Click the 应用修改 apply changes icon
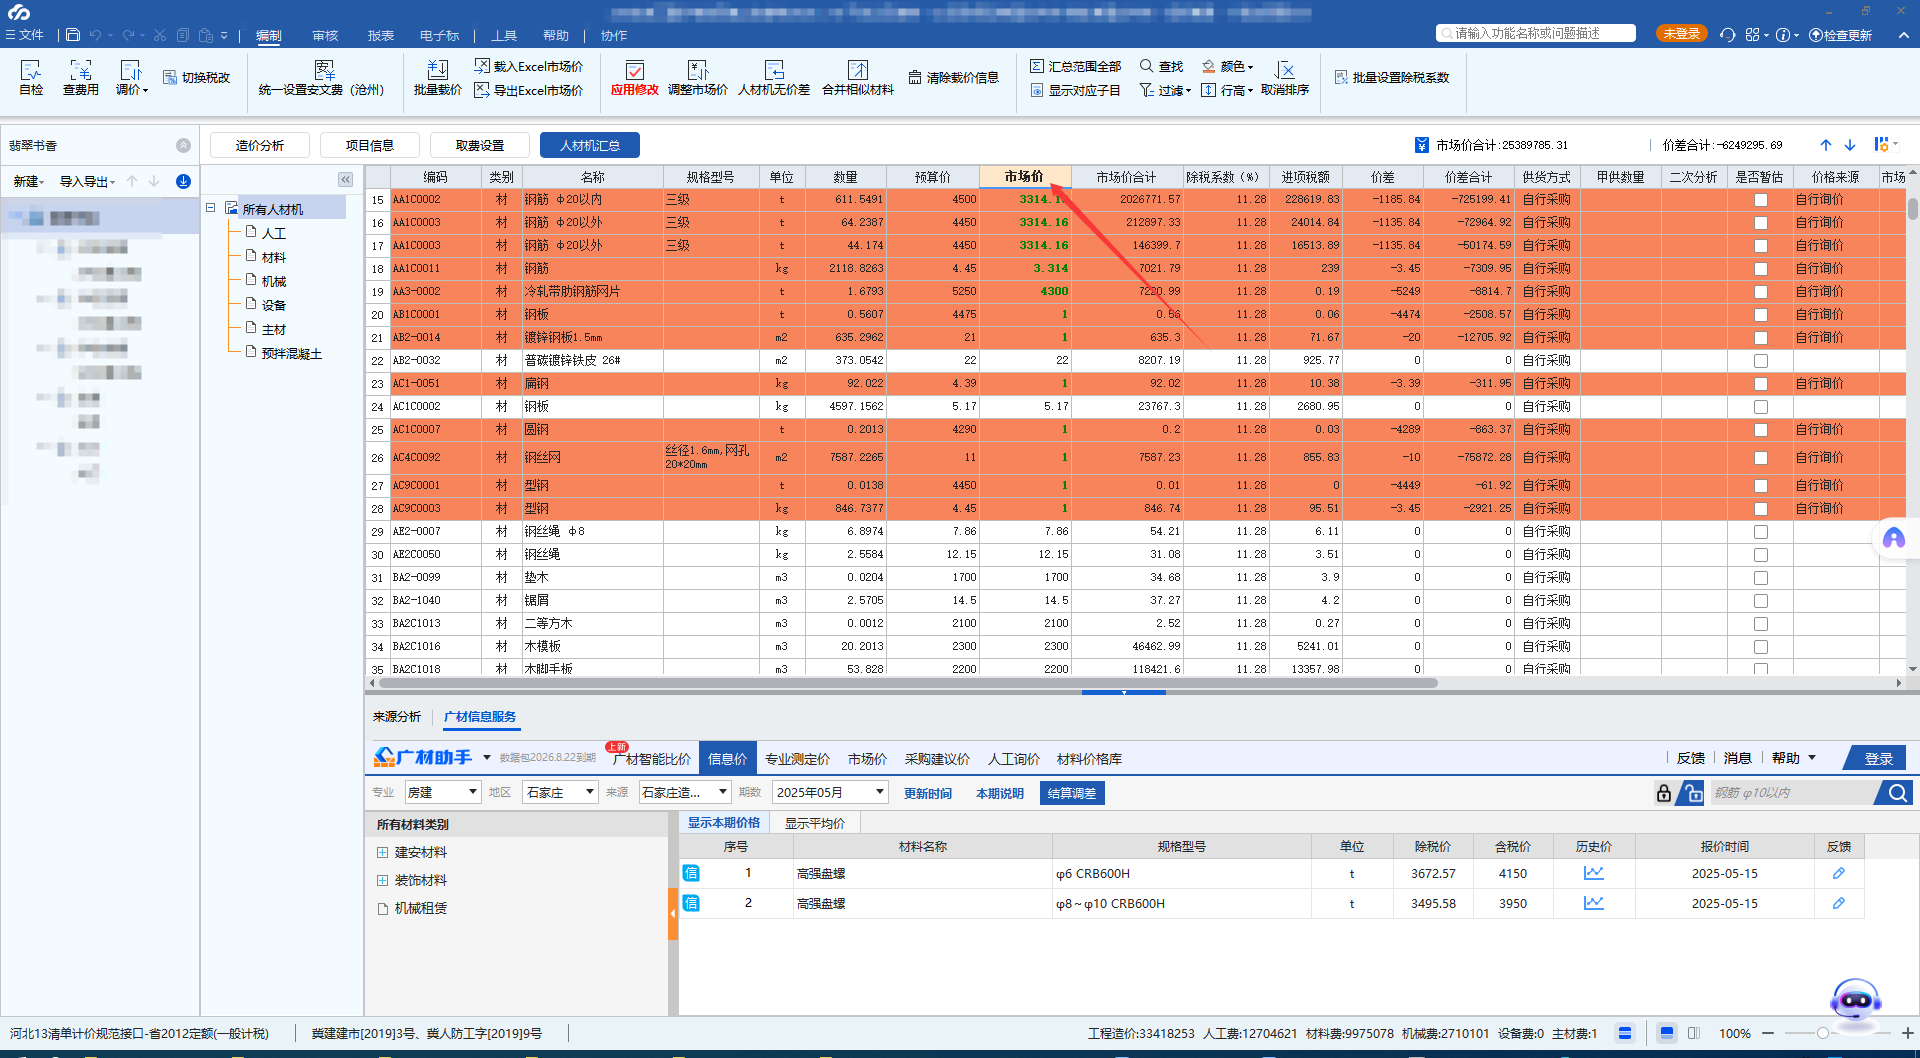 (x=635, y=77)
